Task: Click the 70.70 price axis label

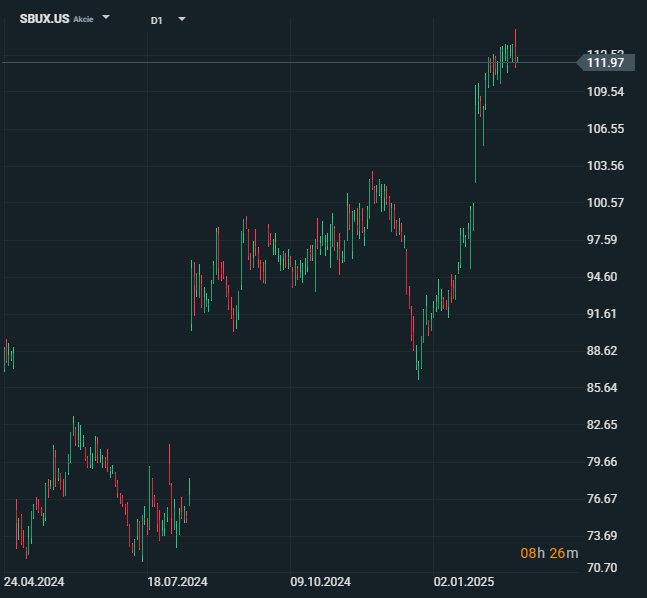Action: (x=605, y=568)
